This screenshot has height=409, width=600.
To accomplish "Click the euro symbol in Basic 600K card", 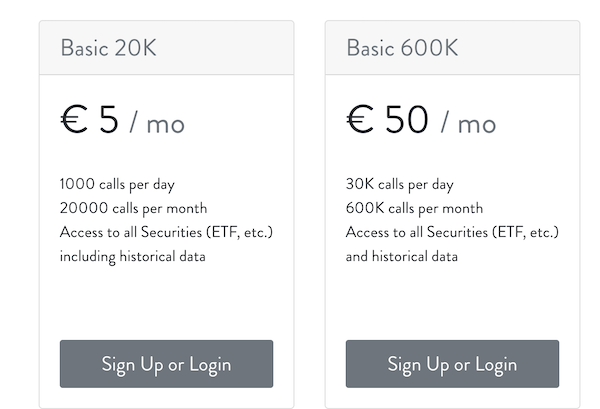I will pos(360,119).
